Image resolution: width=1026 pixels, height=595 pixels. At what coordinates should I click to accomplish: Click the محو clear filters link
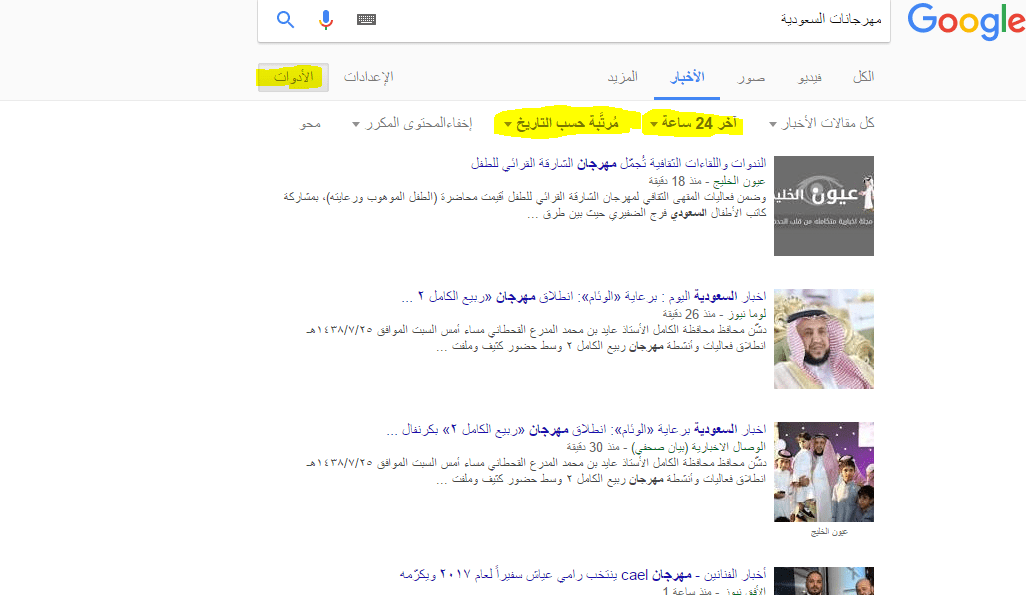[310, 123]
